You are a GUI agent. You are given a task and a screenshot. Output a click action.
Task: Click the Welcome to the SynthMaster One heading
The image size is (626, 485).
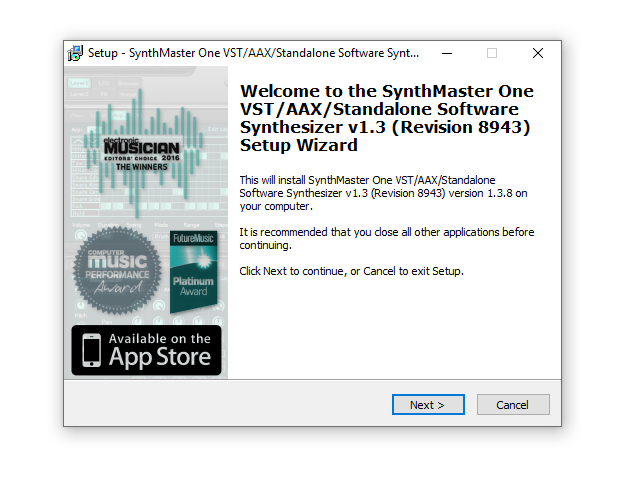coord(386,118)
